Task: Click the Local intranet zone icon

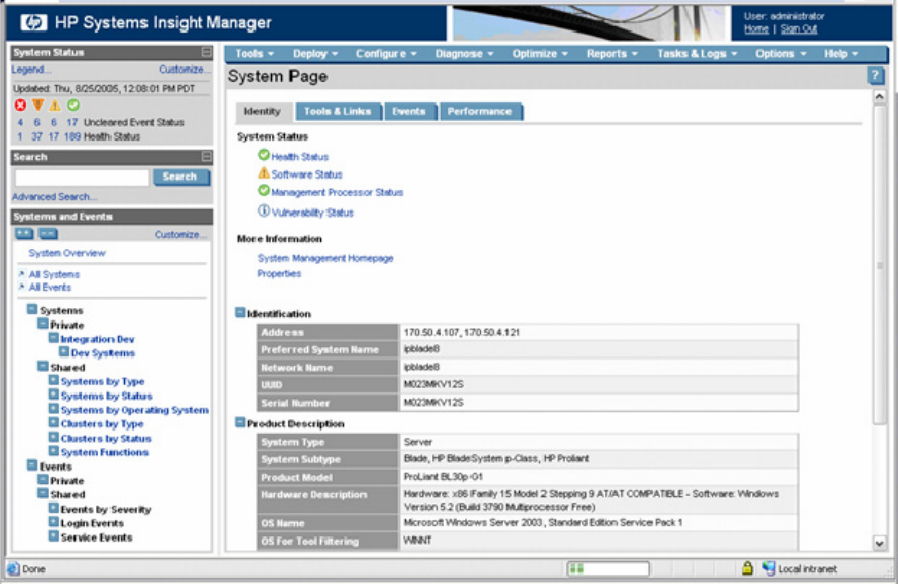Action: point(769,568)
